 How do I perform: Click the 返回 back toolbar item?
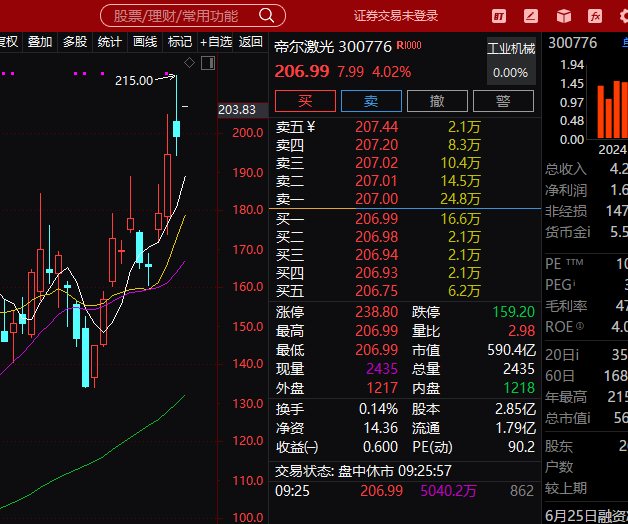pyautogui.click(x=251, y=42)
